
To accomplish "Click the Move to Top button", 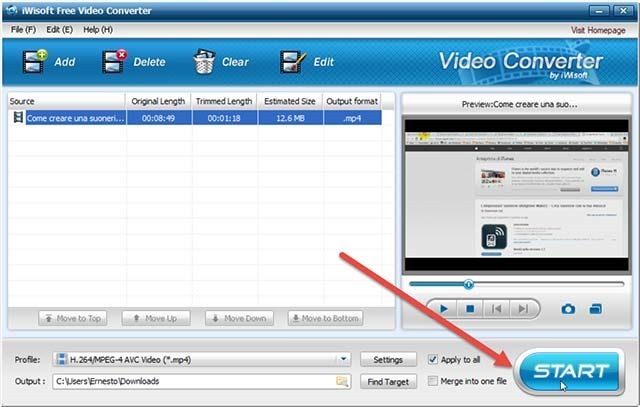I will [73, 318].
